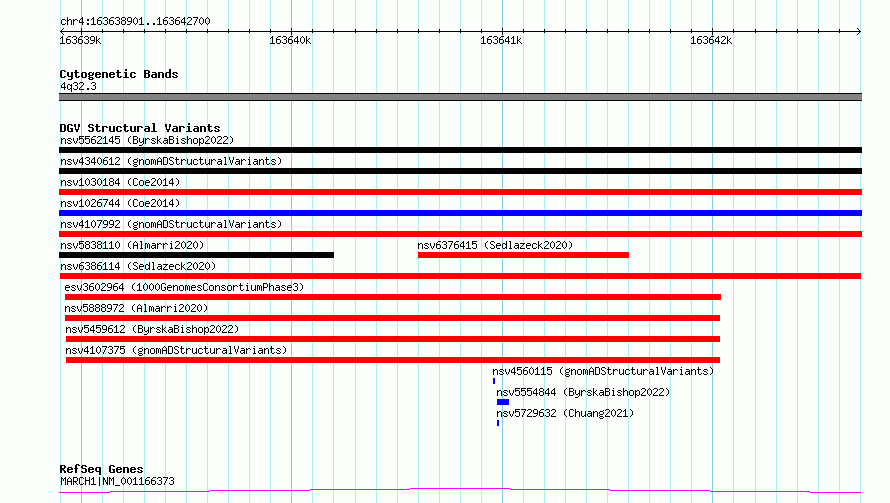
Task: Click the short red nsv6376415 bar
Action: 523,255
